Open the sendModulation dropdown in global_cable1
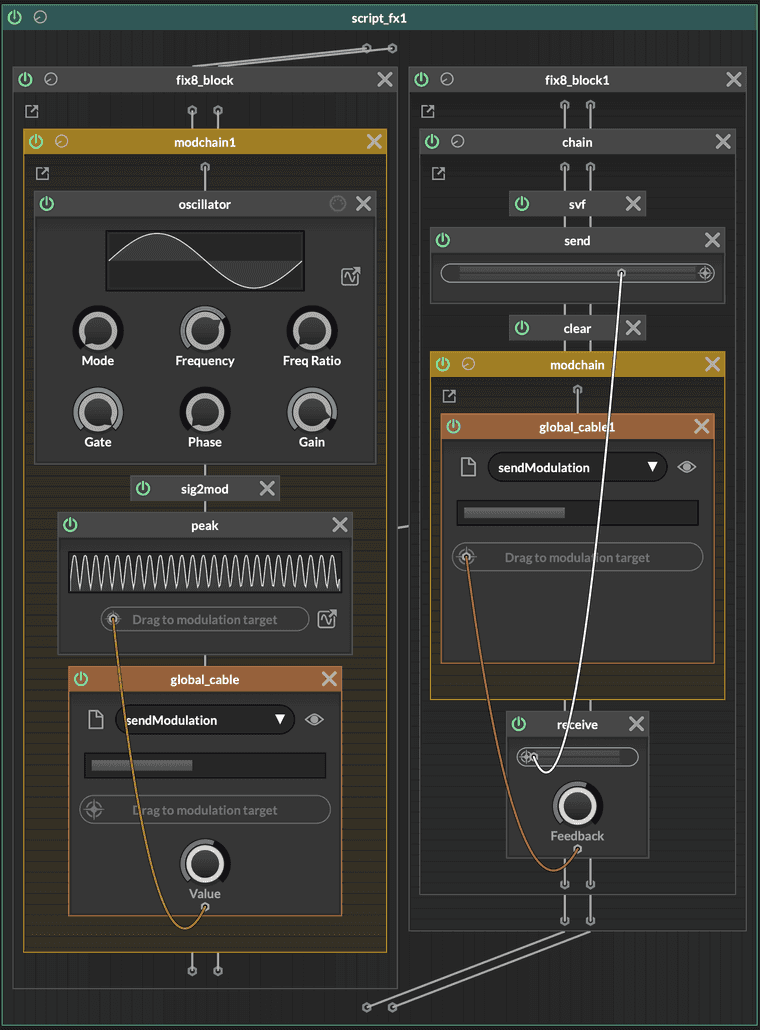The height and width of the screenshot is (1030, 760). (x=577, y=467)
